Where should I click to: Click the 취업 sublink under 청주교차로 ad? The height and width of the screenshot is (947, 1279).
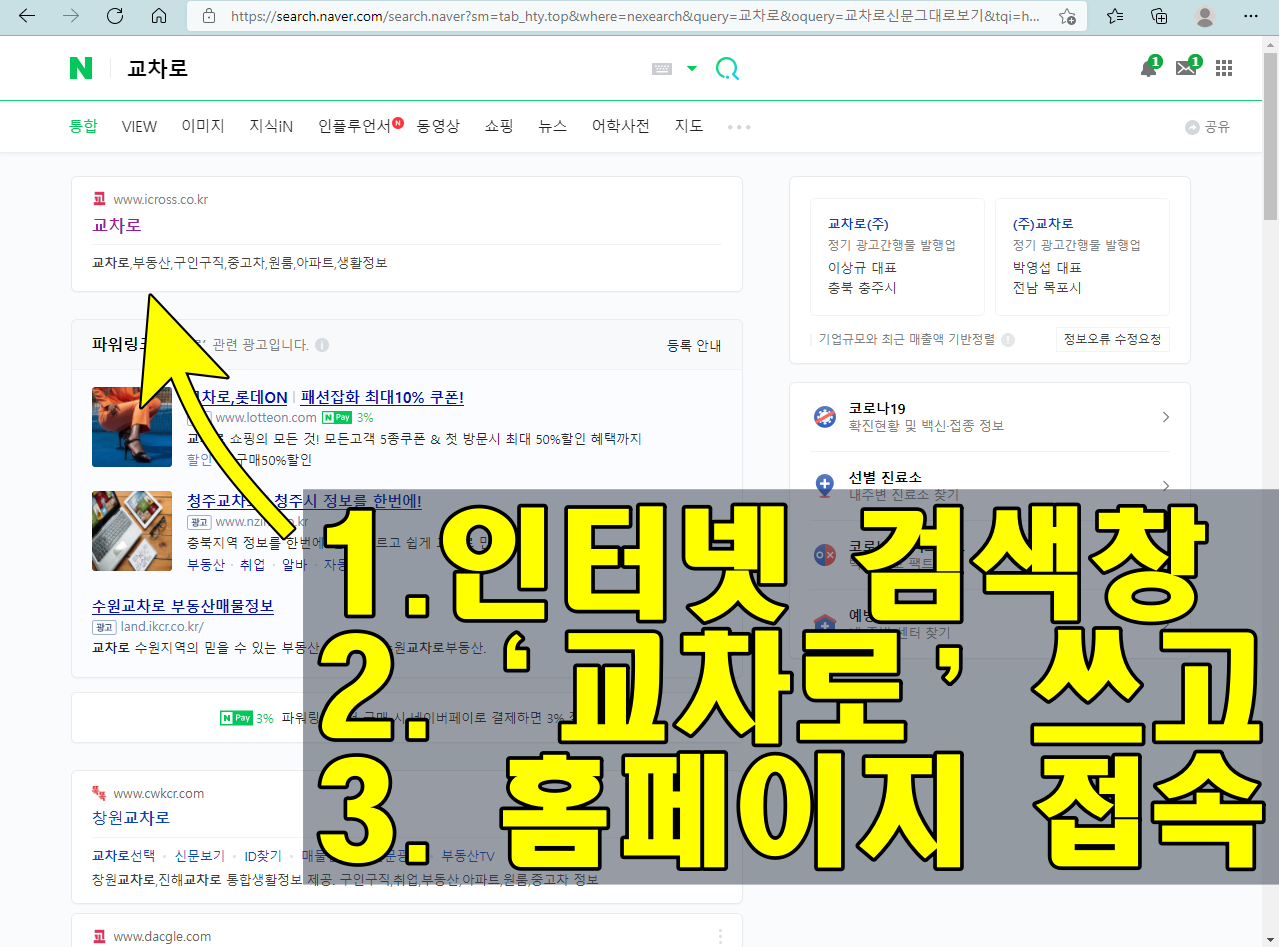(253, 564)
